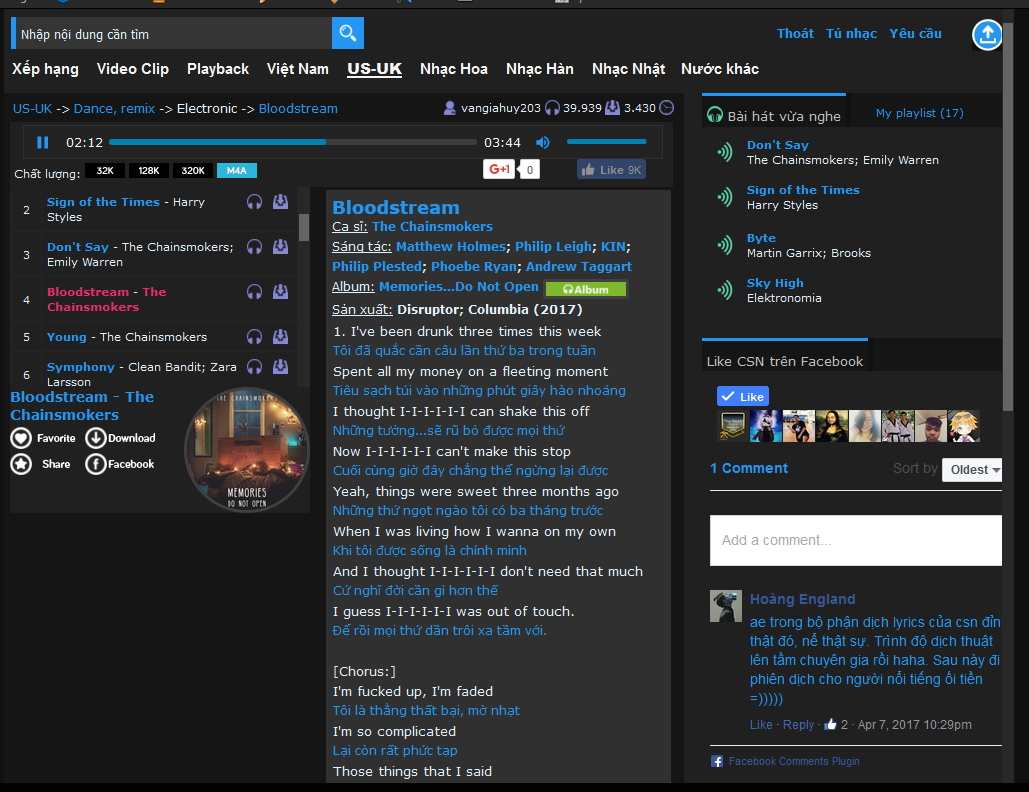The image size is (1029, 792).
Task: Open uploader vangiahuy203 profile
Action: coord(501,108)
